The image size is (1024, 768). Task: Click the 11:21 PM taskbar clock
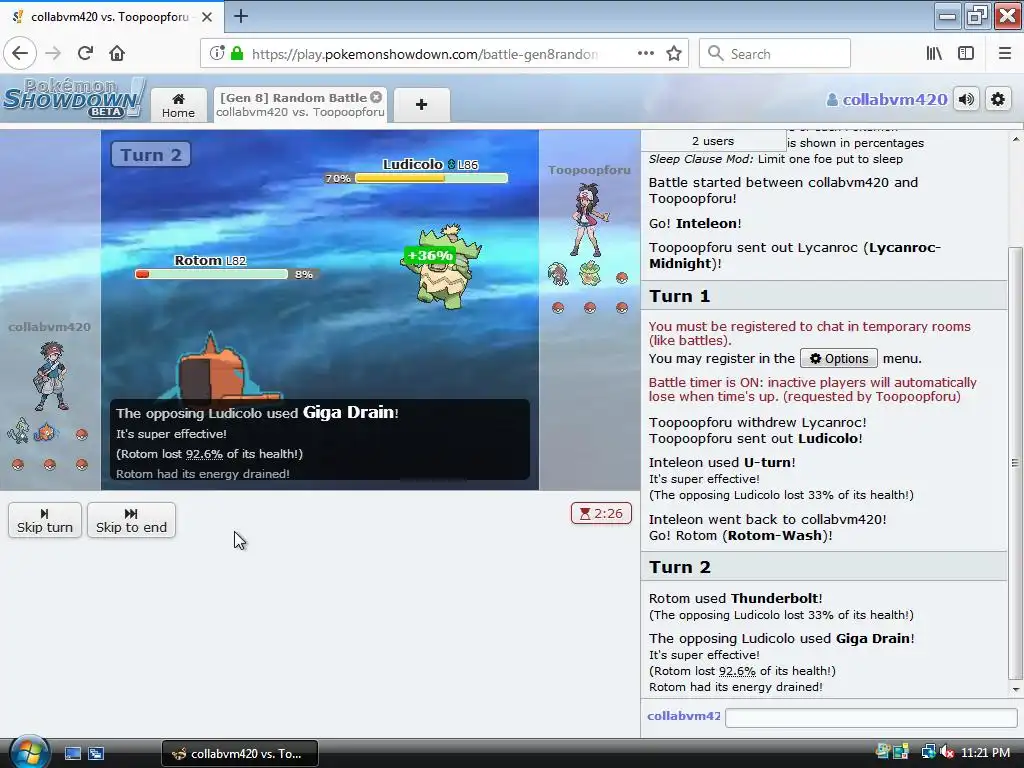tap(985, 752)
